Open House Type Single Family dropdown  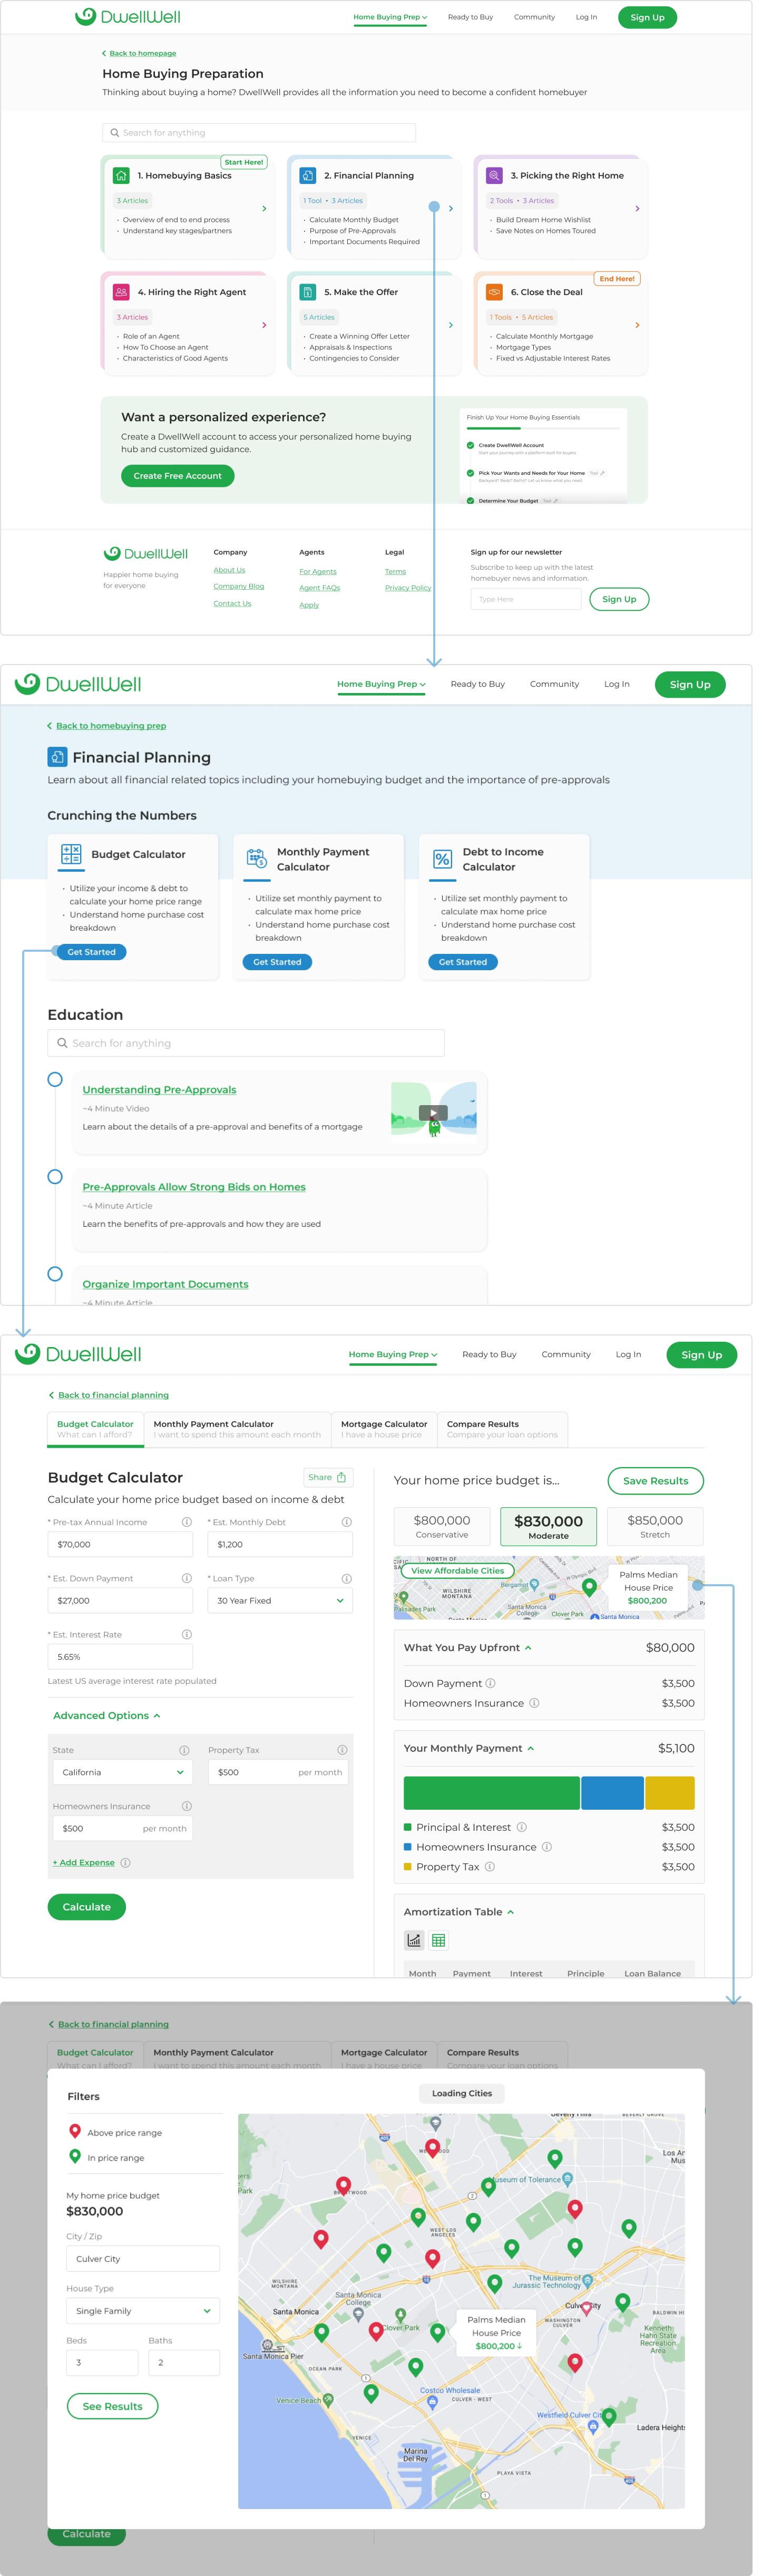click(x=143, y=2311)
